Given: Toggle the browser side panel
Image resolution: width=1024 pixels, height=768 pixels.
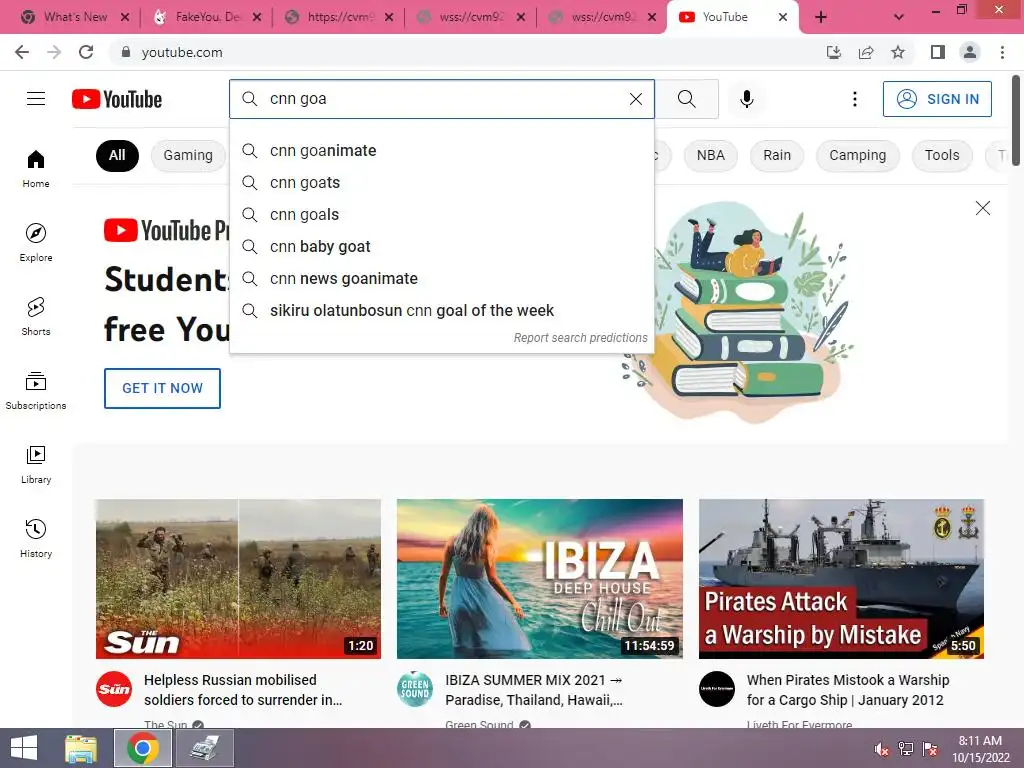Looking at the screenshot, I should (x=938, y=52).
